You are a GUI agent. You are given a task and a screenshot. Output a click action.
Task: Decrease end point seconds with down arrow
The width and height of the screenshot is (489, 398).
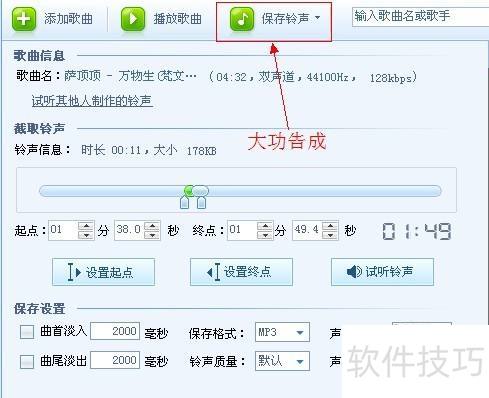click(330, 235)
